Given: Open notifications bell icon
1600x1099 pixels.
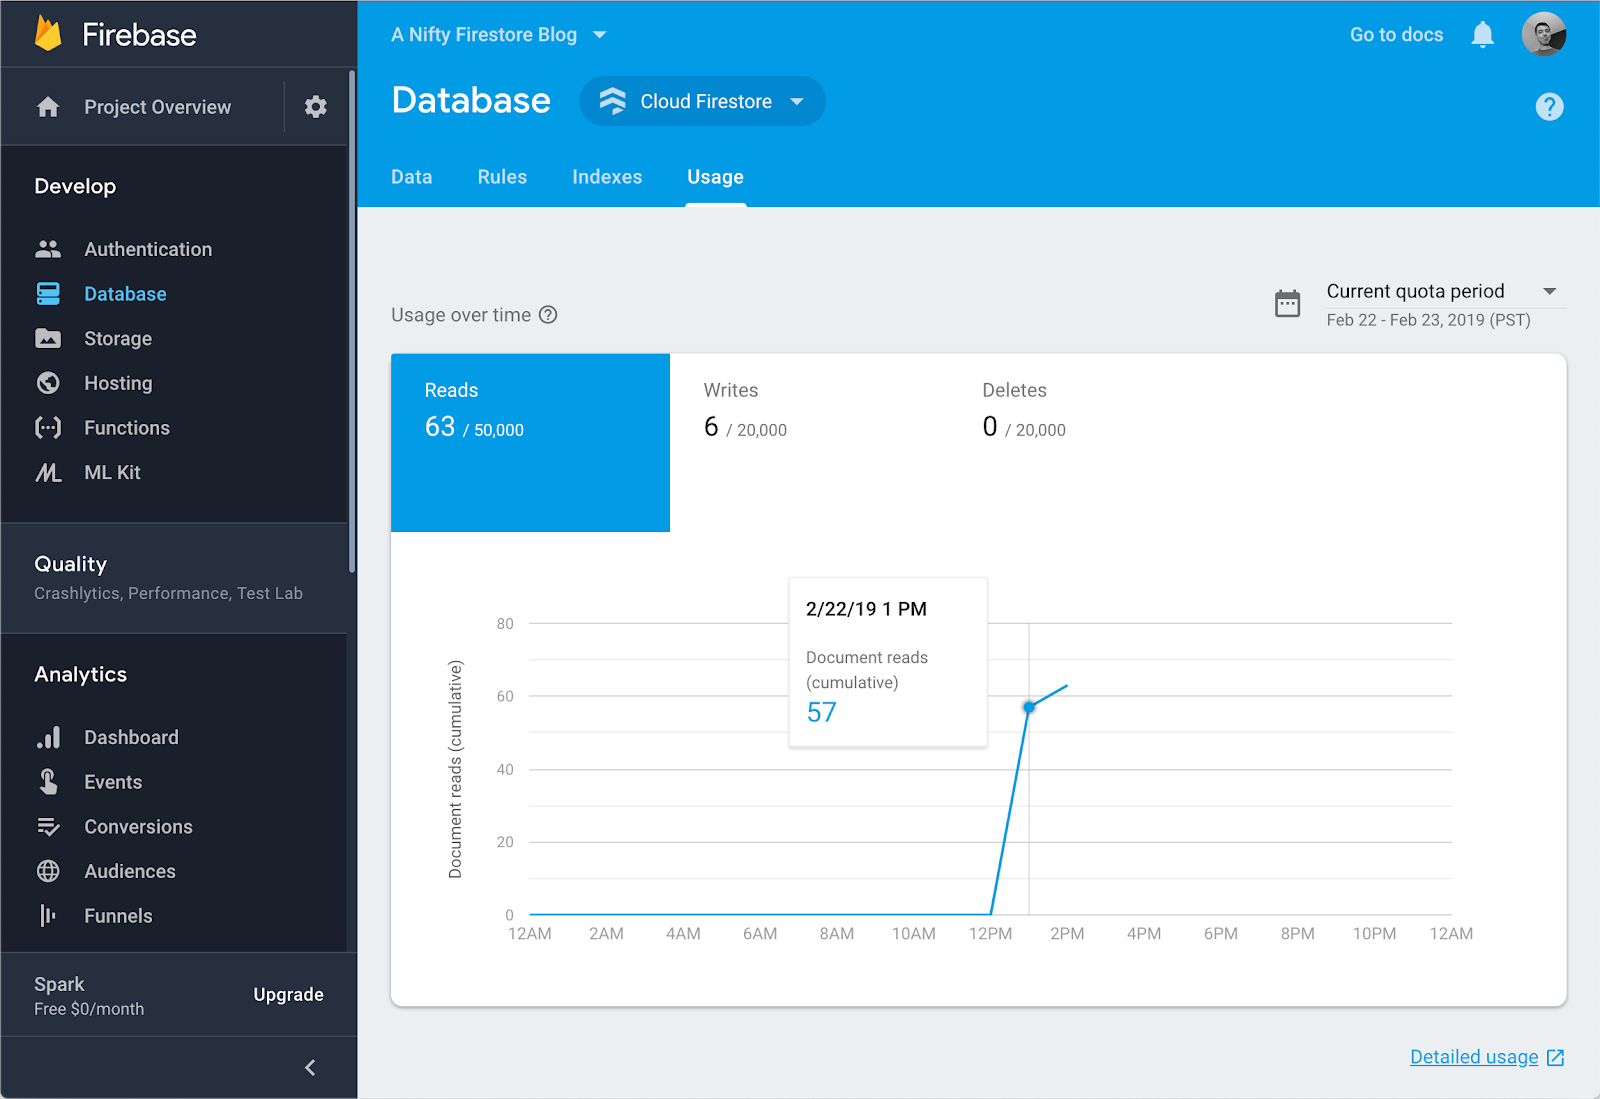Looking at the screenshot, I should 1483,35.
